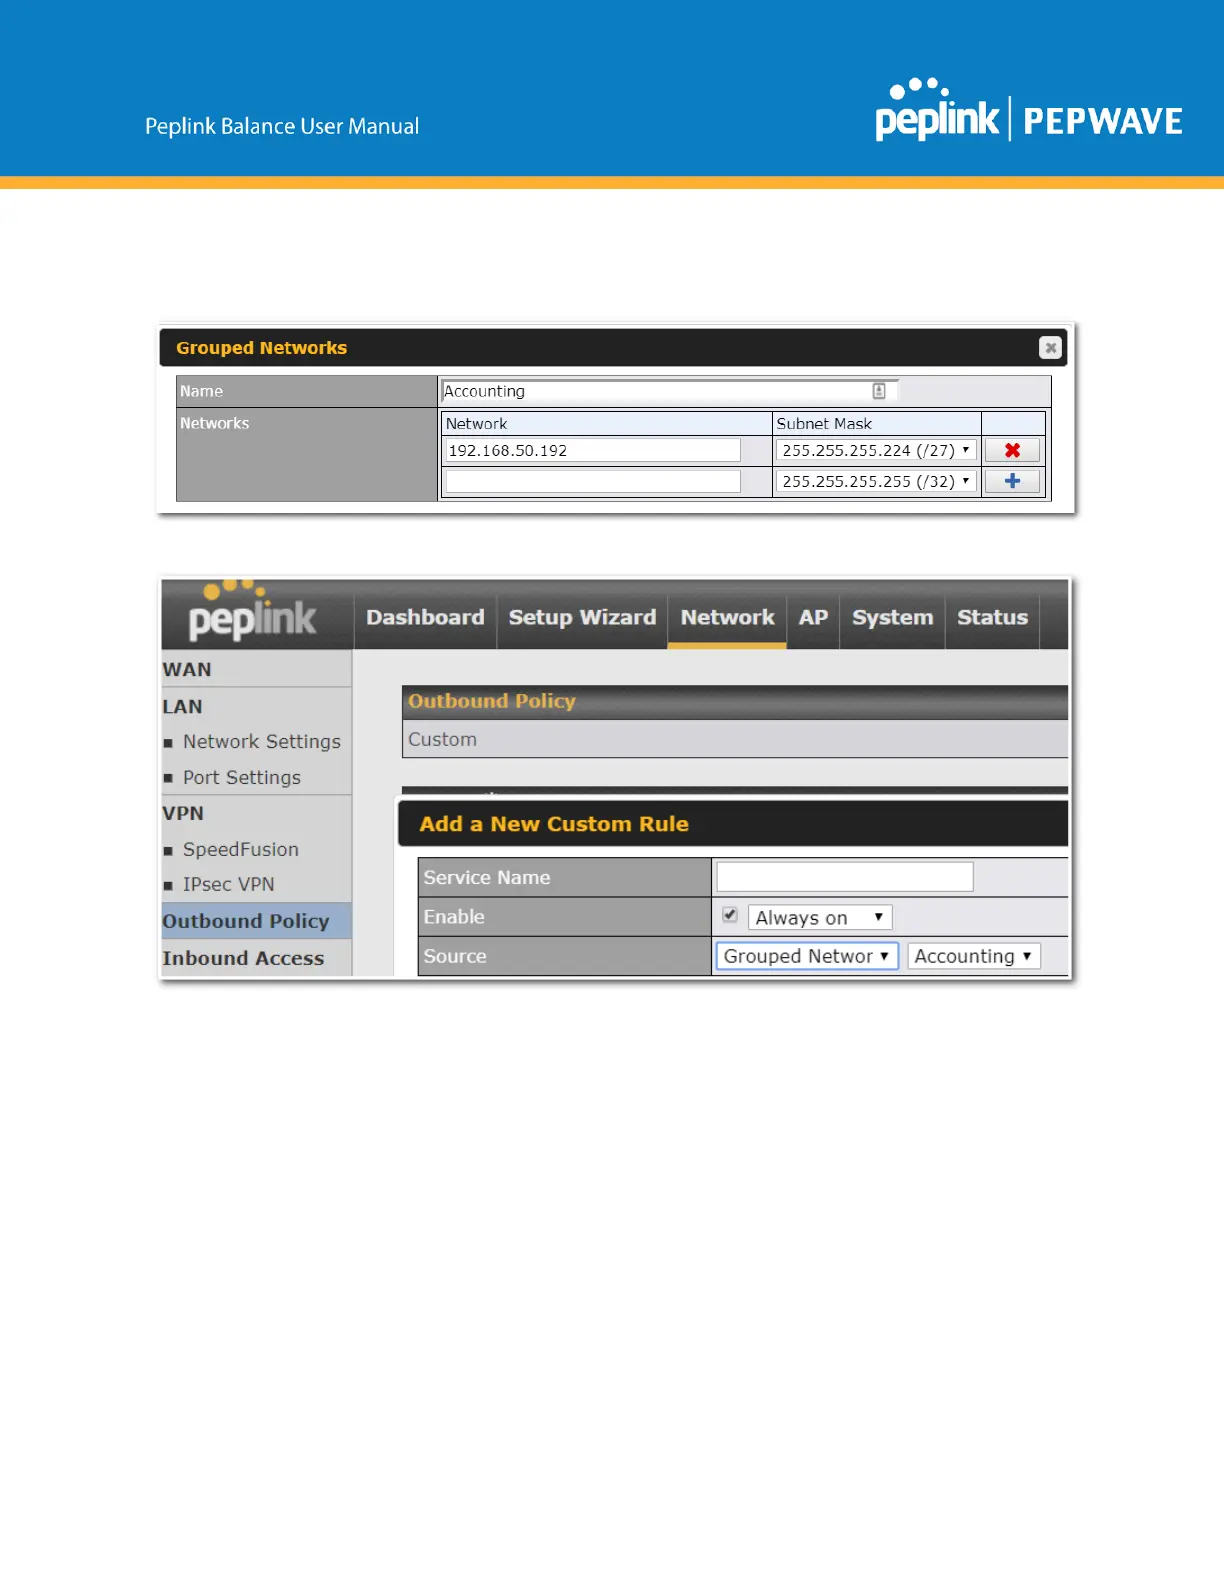Click the Custom outbound policy row
This screenshot has height=1584, width=1224.
(735, 739)
